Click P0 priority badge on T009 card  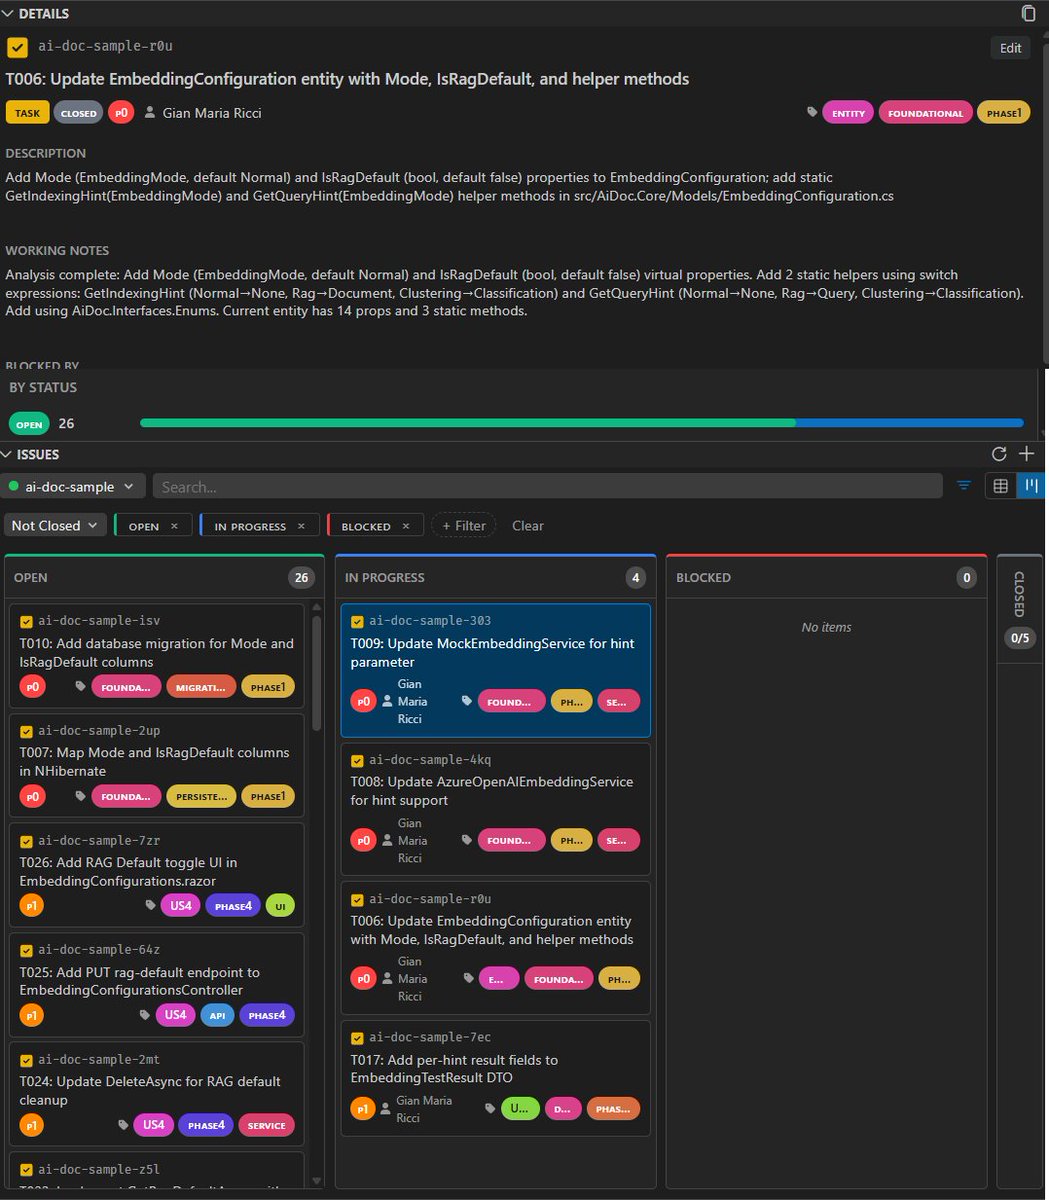[x=364, y=701]
